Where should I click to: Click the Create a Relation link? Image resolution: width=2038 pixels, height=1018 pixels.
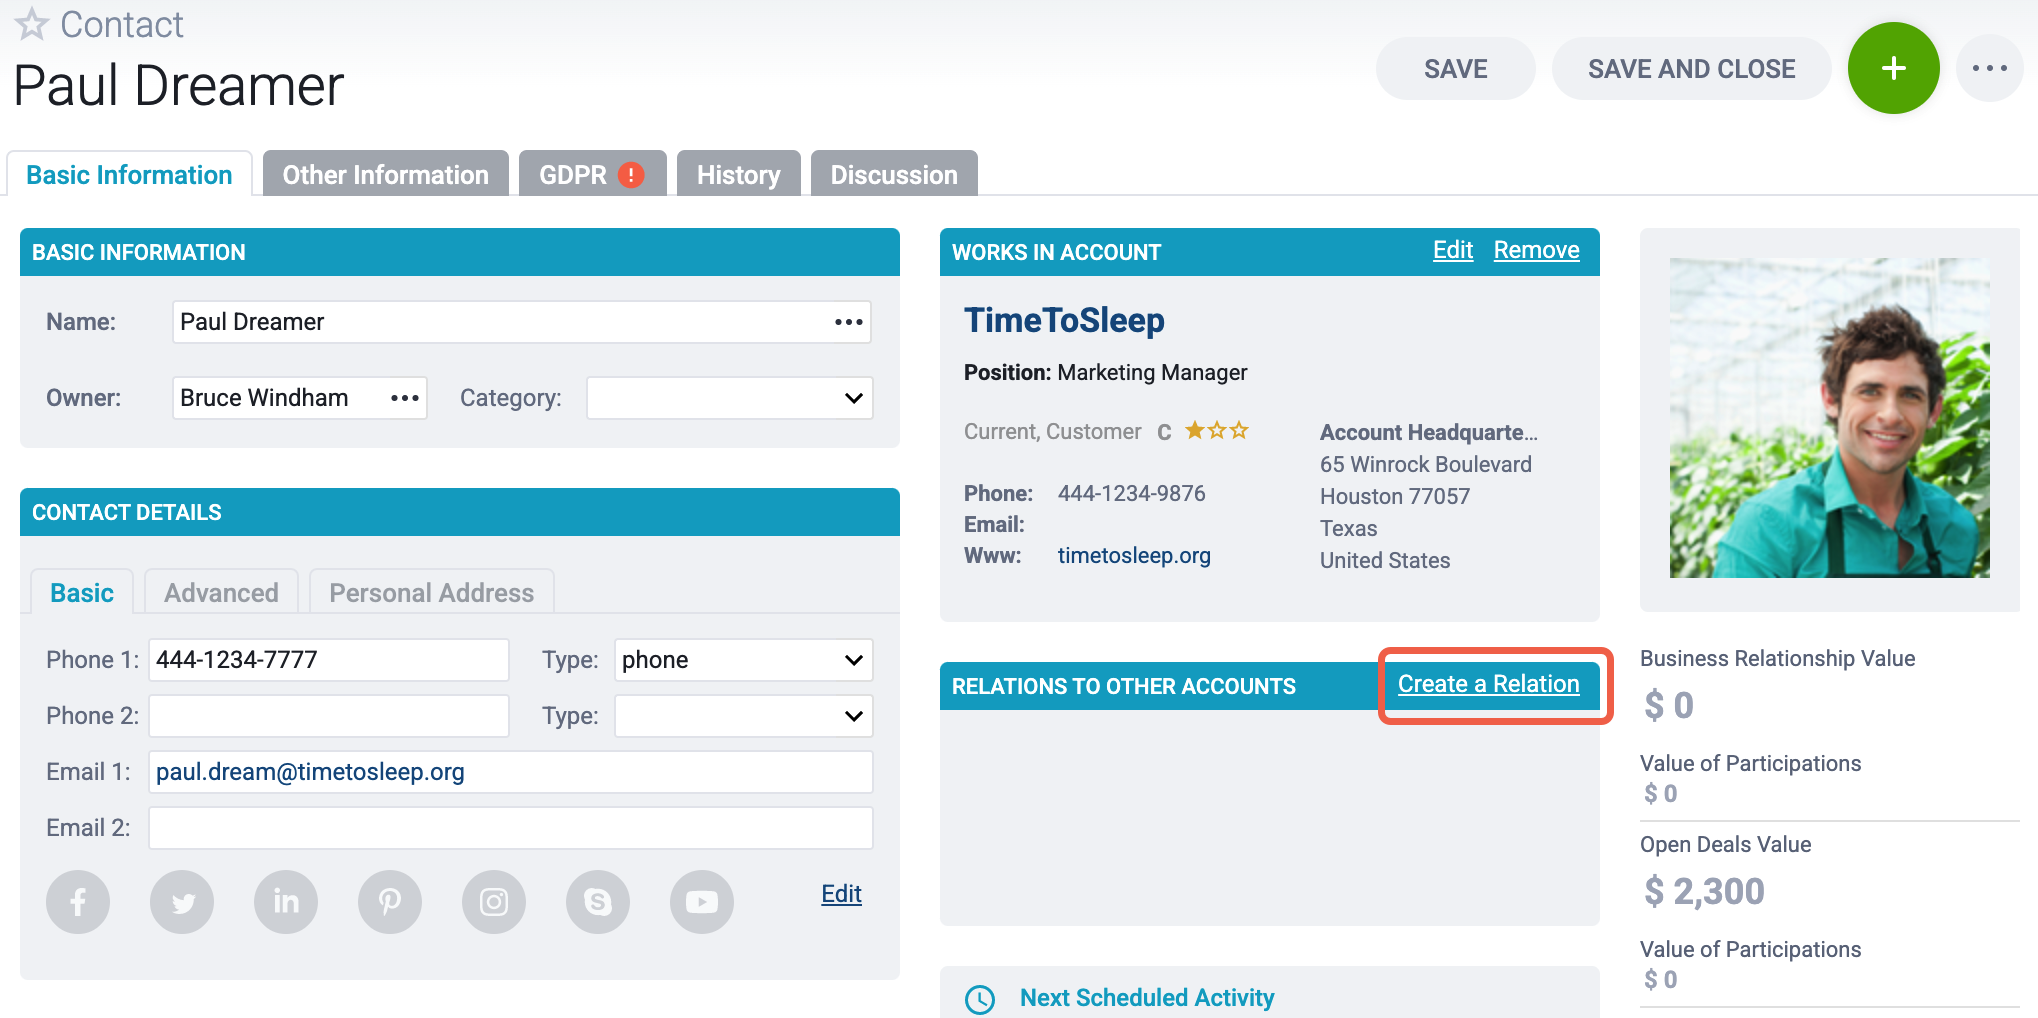tap(1488, 684)
